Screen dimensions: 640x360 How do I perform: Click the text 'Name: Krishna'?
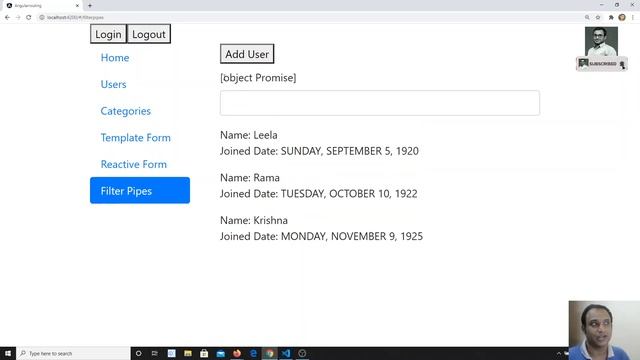pos(254,220)
